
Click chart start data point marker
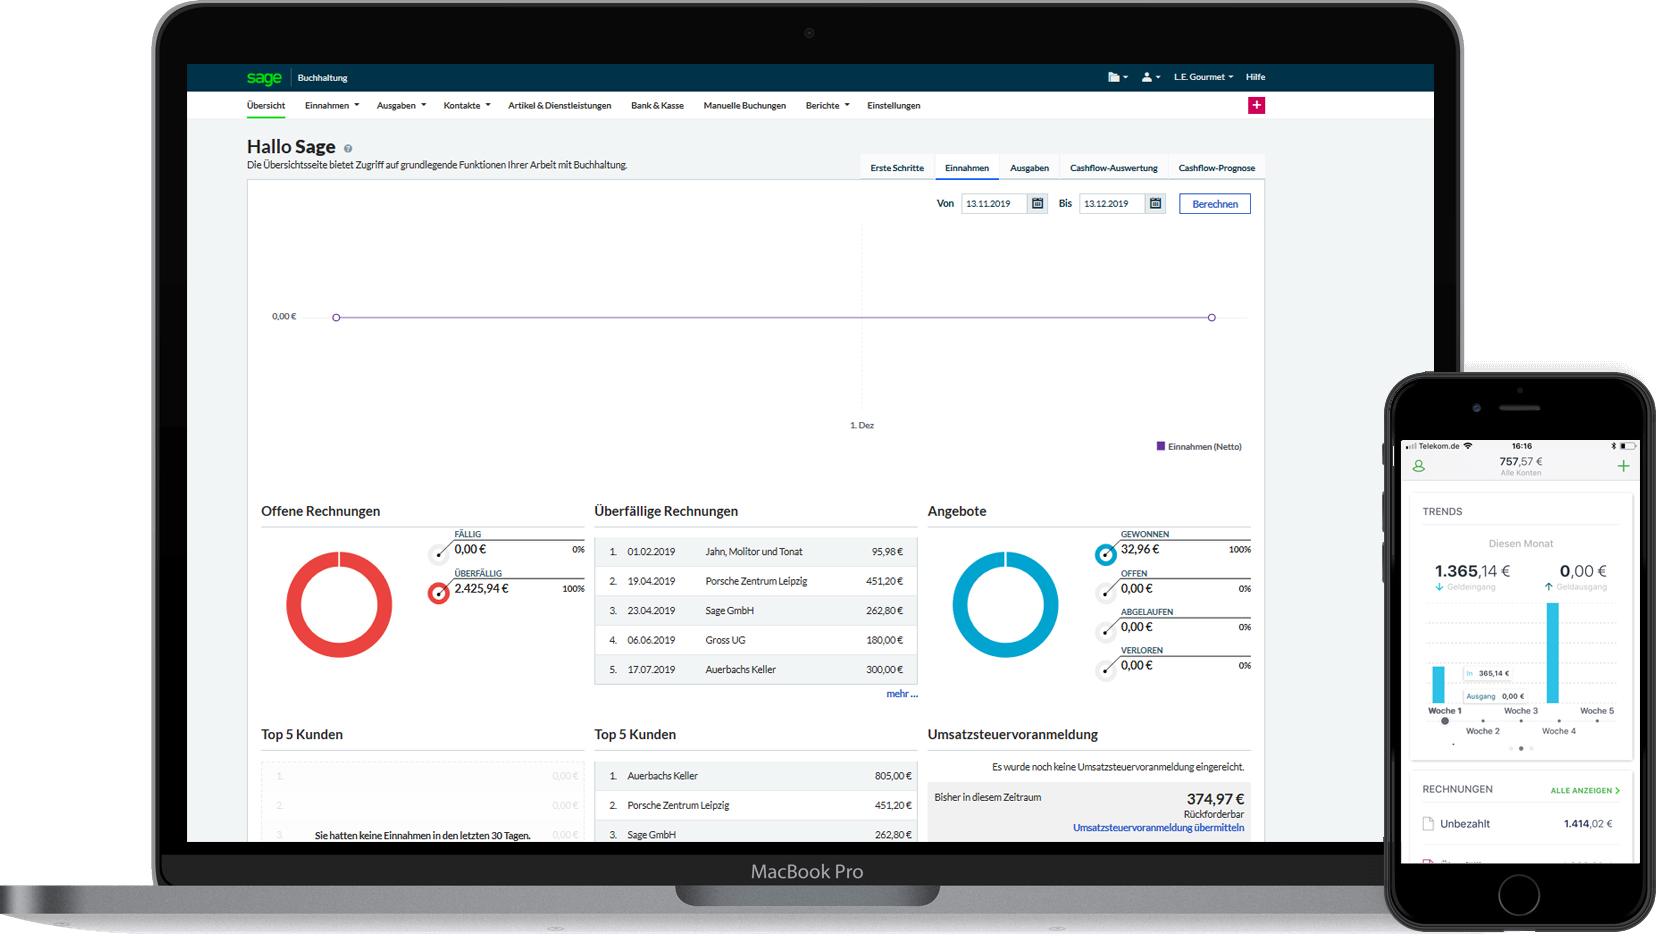click(x=336, y=318)
